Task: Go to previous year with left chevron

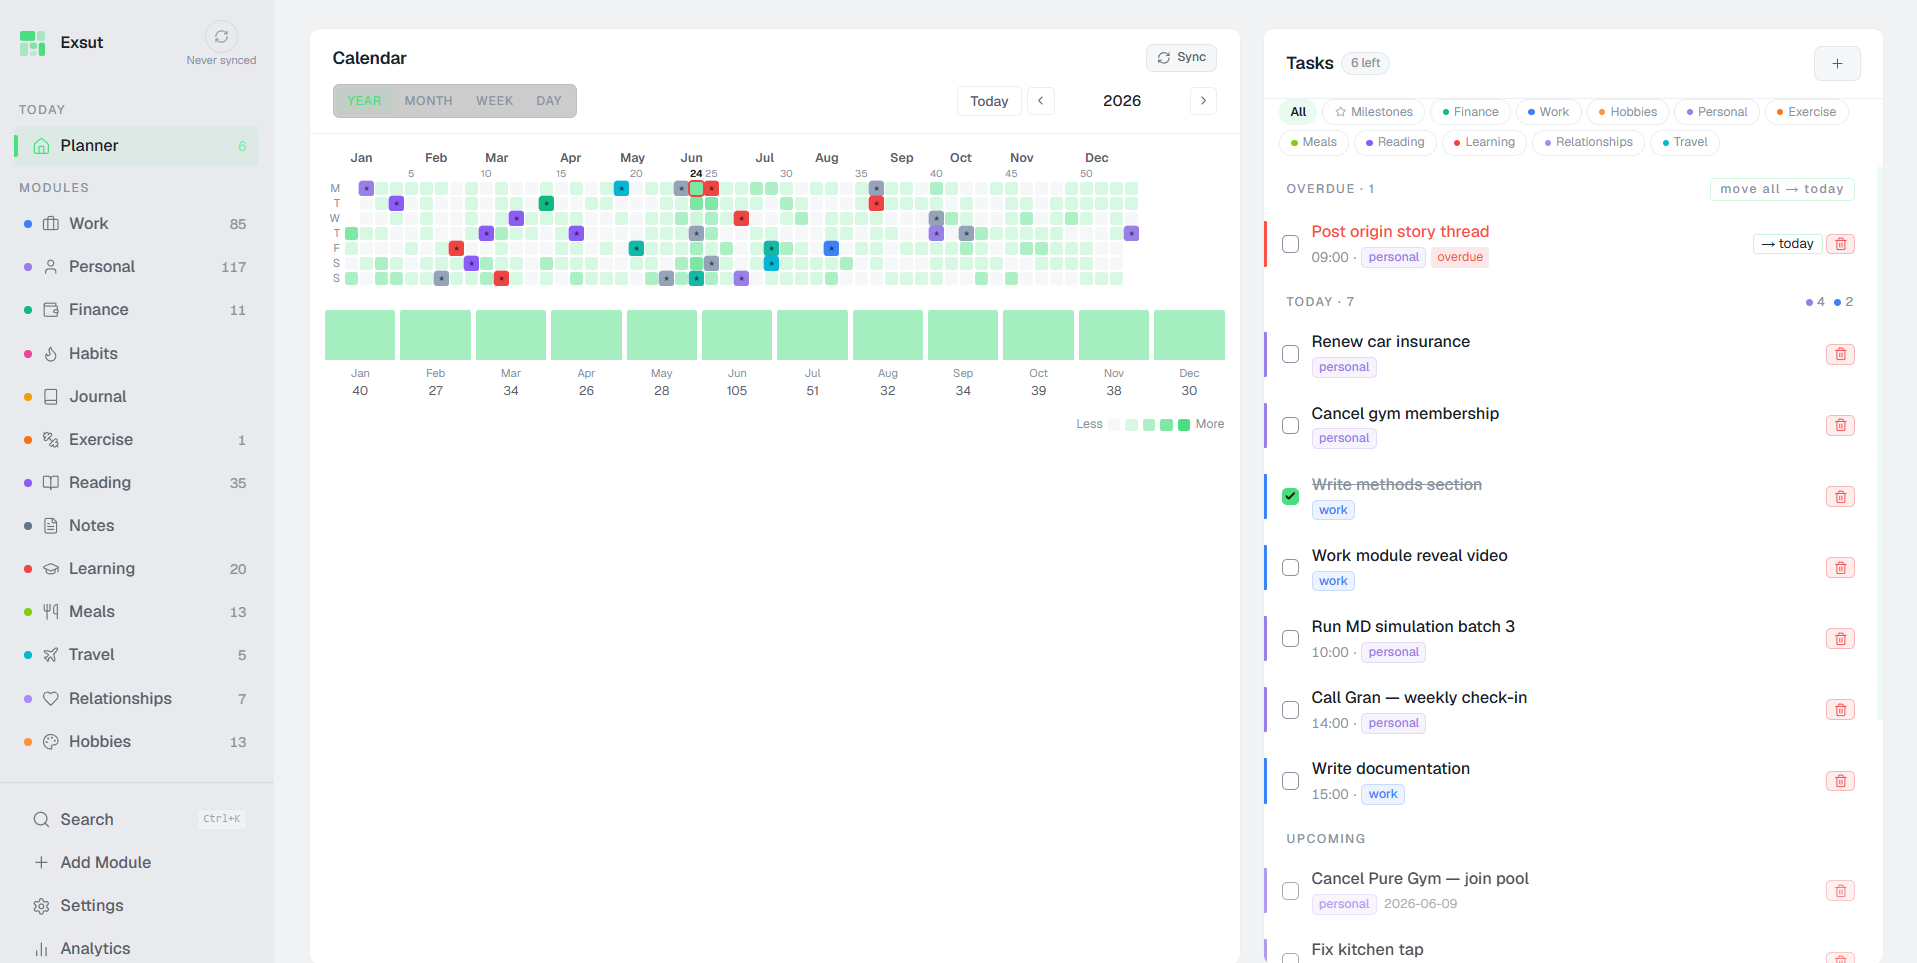Action: (x=1041, y=101)
